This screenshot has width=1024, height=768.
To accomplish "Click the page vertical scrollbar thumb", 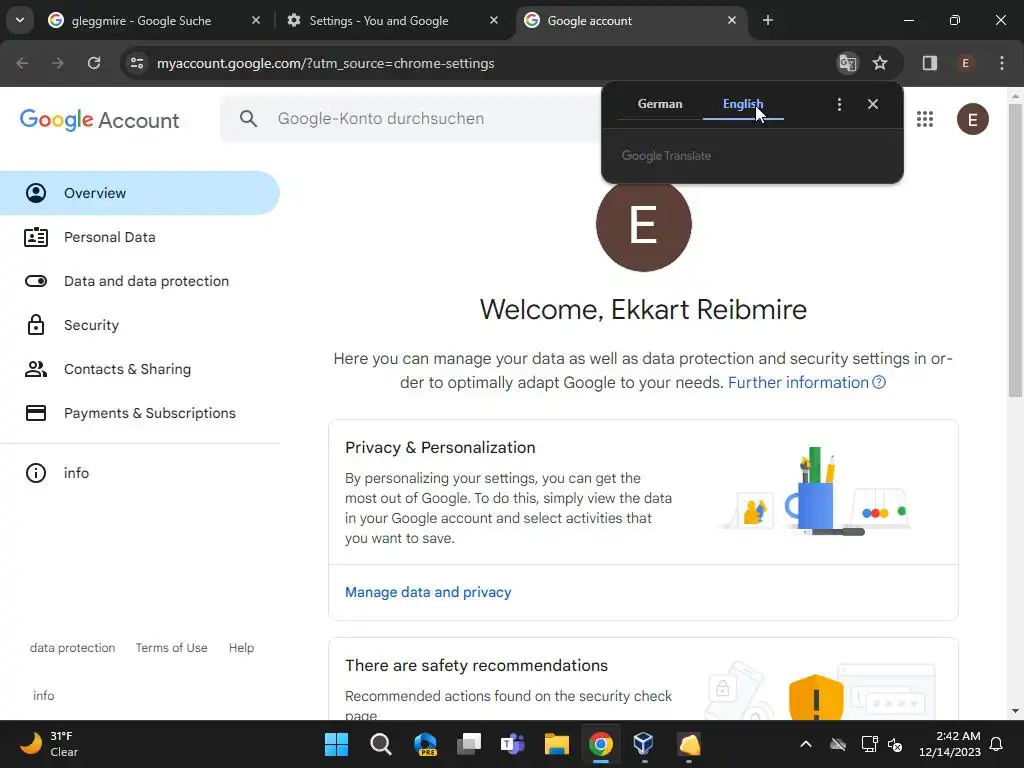I will [x=1015, y=249].
